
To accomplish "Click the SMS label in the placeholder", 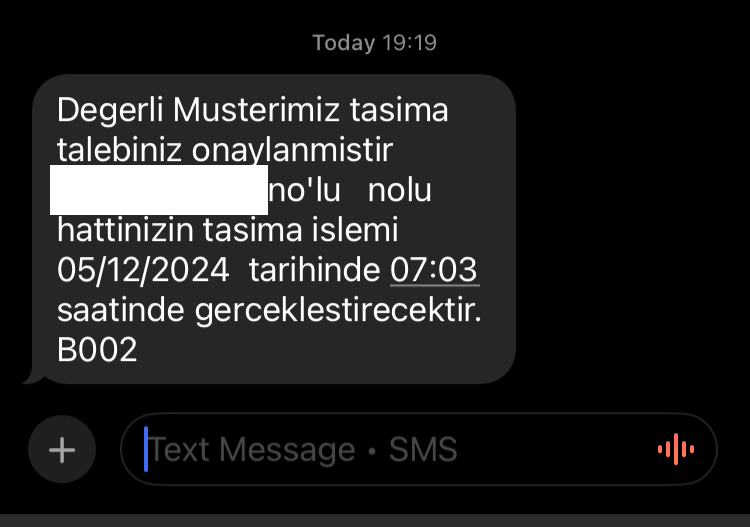I will click(x=423, y=449).
